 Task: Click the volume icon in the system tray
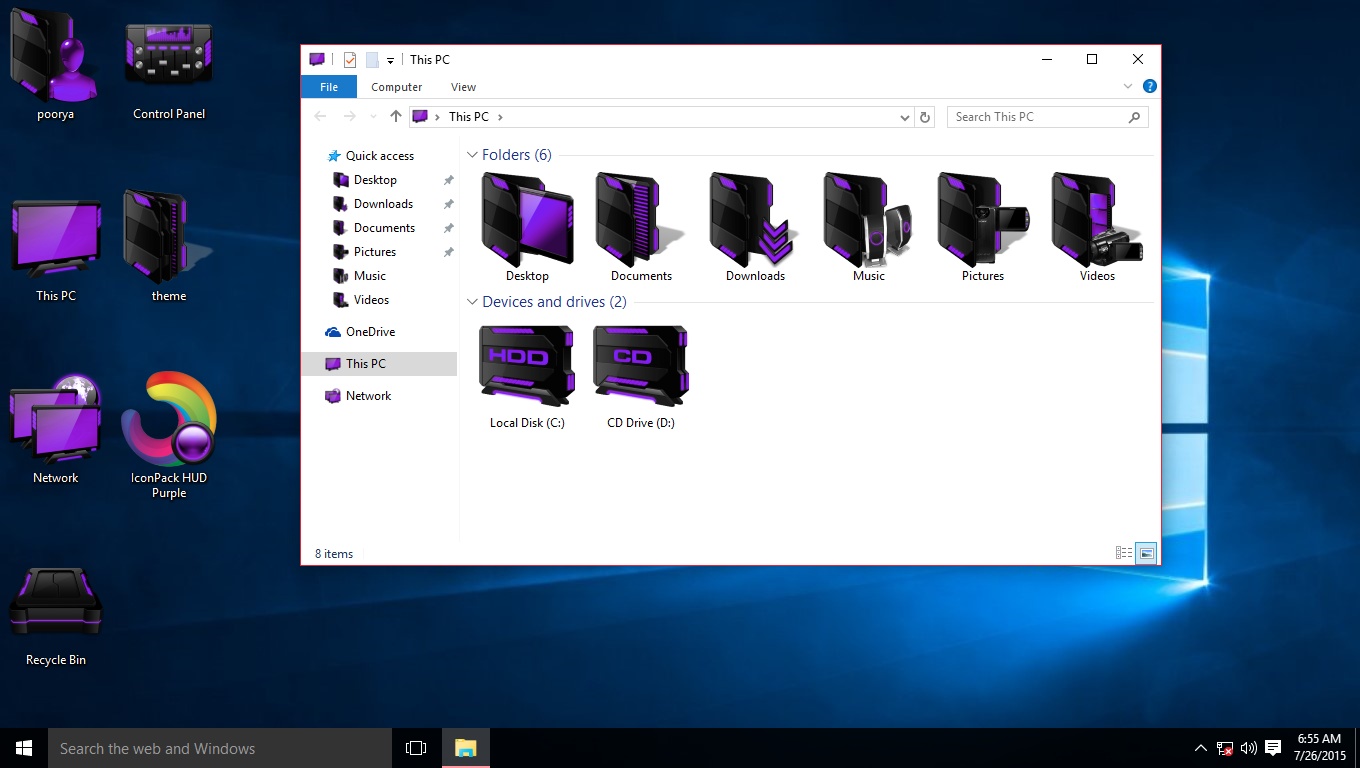click(1248, 747)
